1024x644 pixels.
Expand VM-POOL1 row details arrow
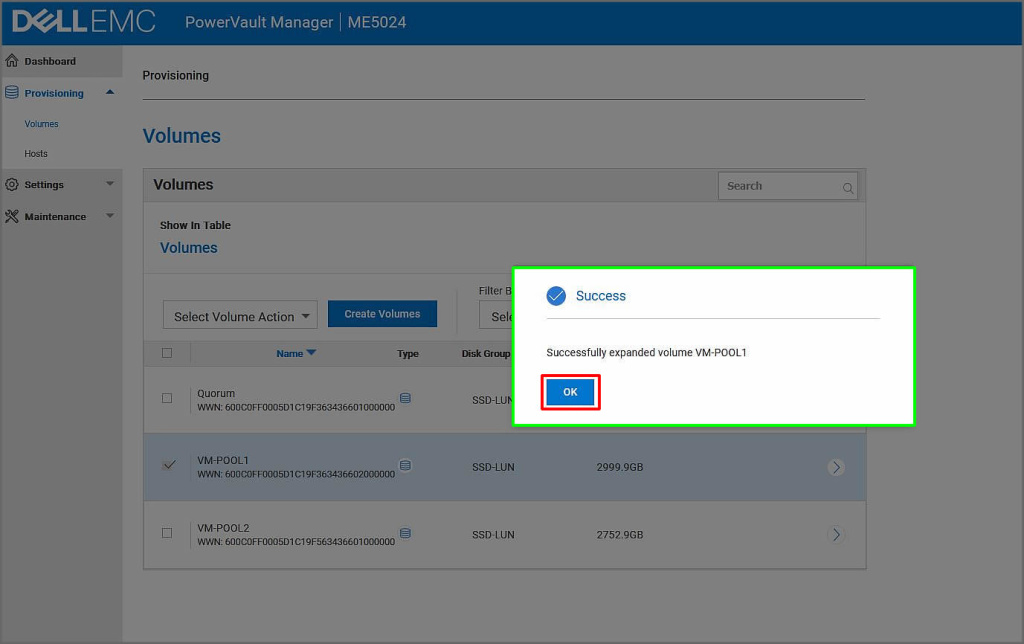pos(836,467)
